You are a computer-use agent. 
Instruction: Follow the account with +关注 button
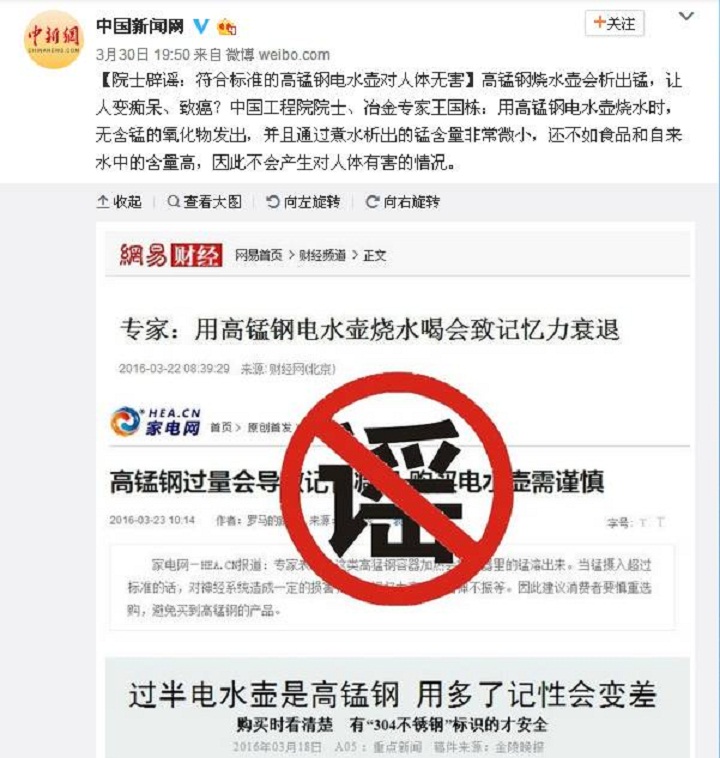pos(614,23)
